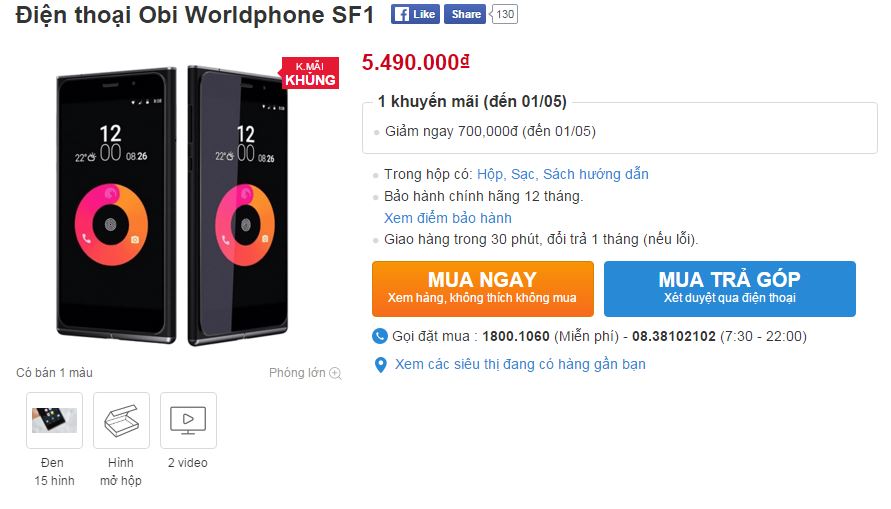Open the Sách hướng dẫn link
This screenshot has width=891, height=509.
click(x=596, y=174)
